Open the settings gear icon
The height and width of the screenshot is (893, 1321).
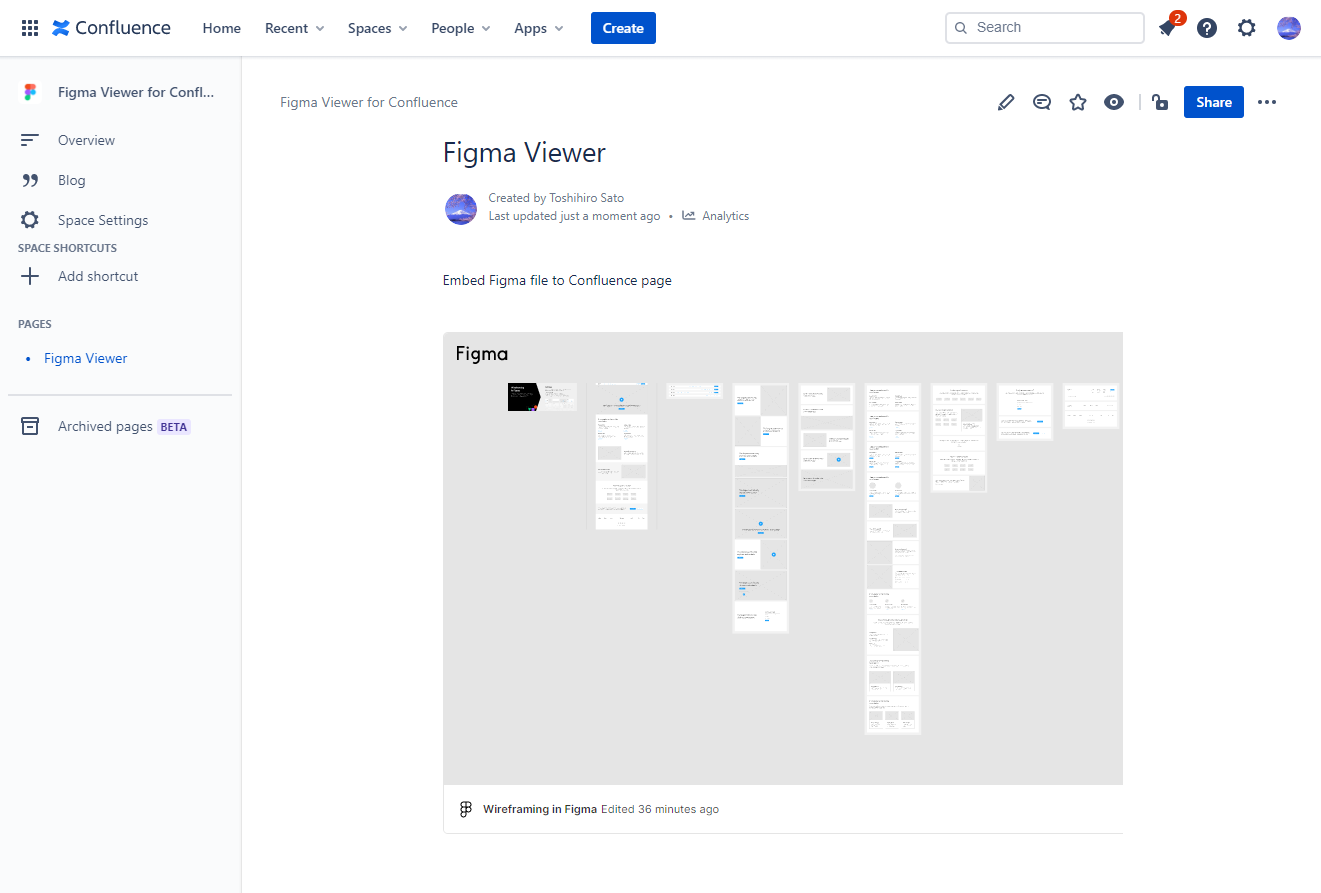pos(1246,28)
